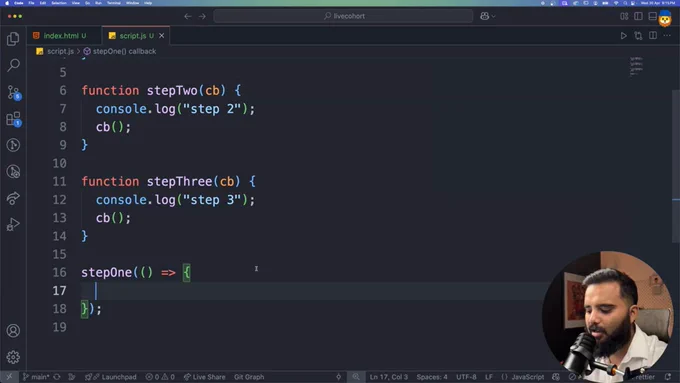This screenshot has height=383, width=680.
Task: Click the Customize Layout icon
Action: tap(624, 16)
